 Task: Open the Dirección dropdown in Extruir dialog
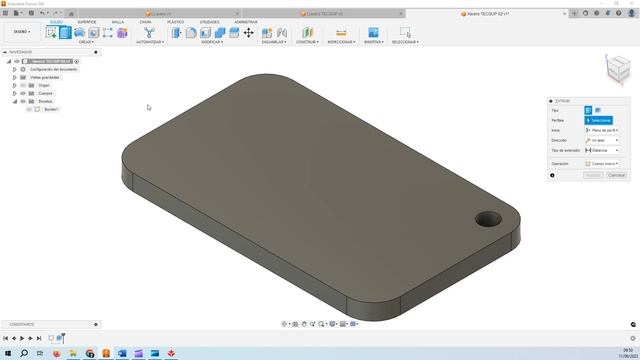click(x=602, y=140)
